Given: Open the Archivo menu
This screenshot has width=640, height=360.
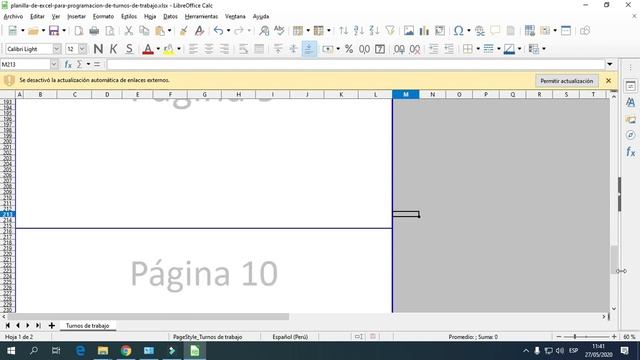Looking at the screenshot, I should pyautogui.click(x=13, y=16).
